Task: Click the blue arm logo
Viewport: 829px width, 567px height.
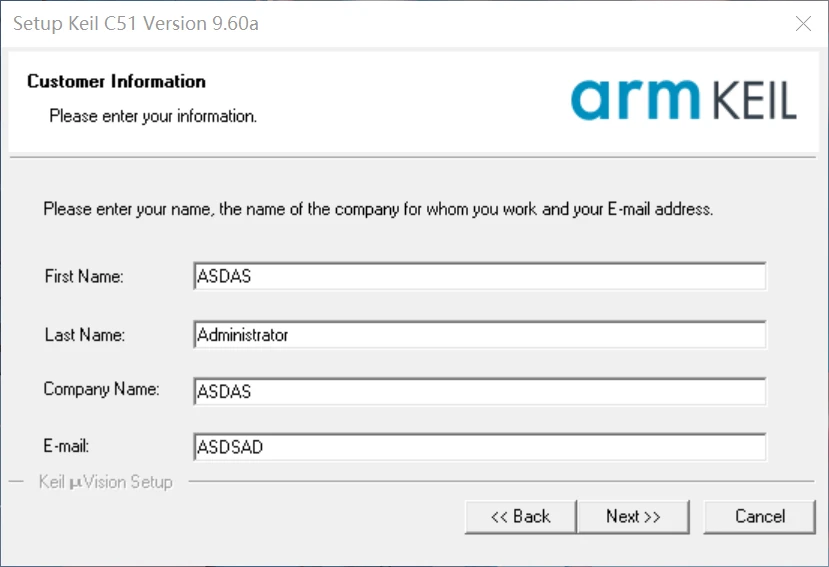Action: point(636,100)
